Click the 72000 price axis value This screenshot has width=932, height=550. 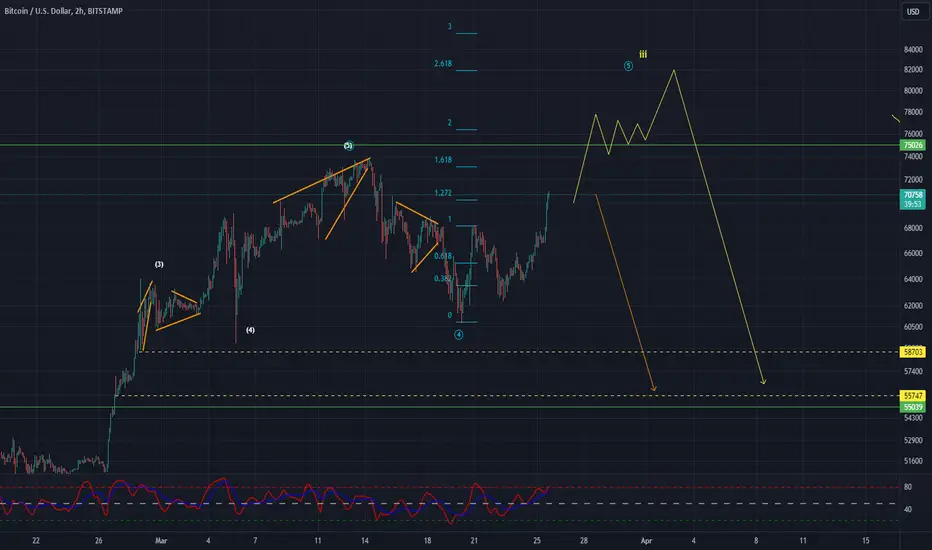click(913, 180)
